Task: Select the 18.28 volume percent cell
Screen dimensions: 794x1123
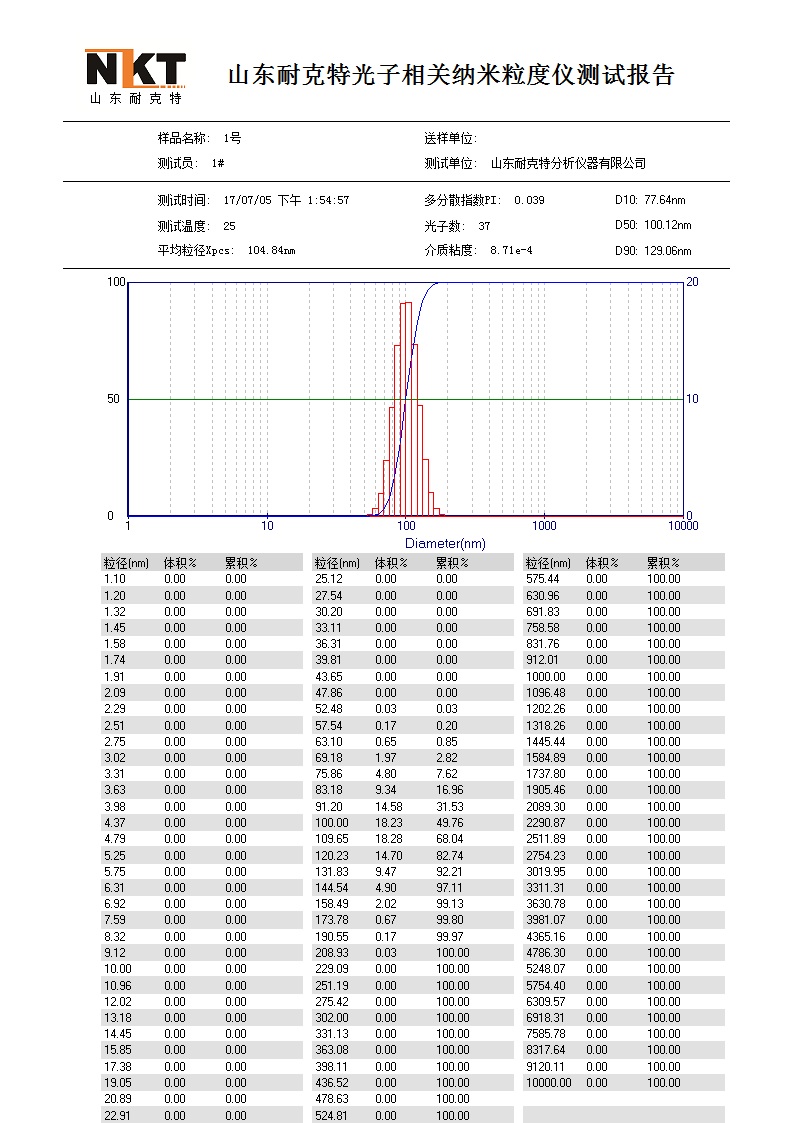Action: [386, 839]
